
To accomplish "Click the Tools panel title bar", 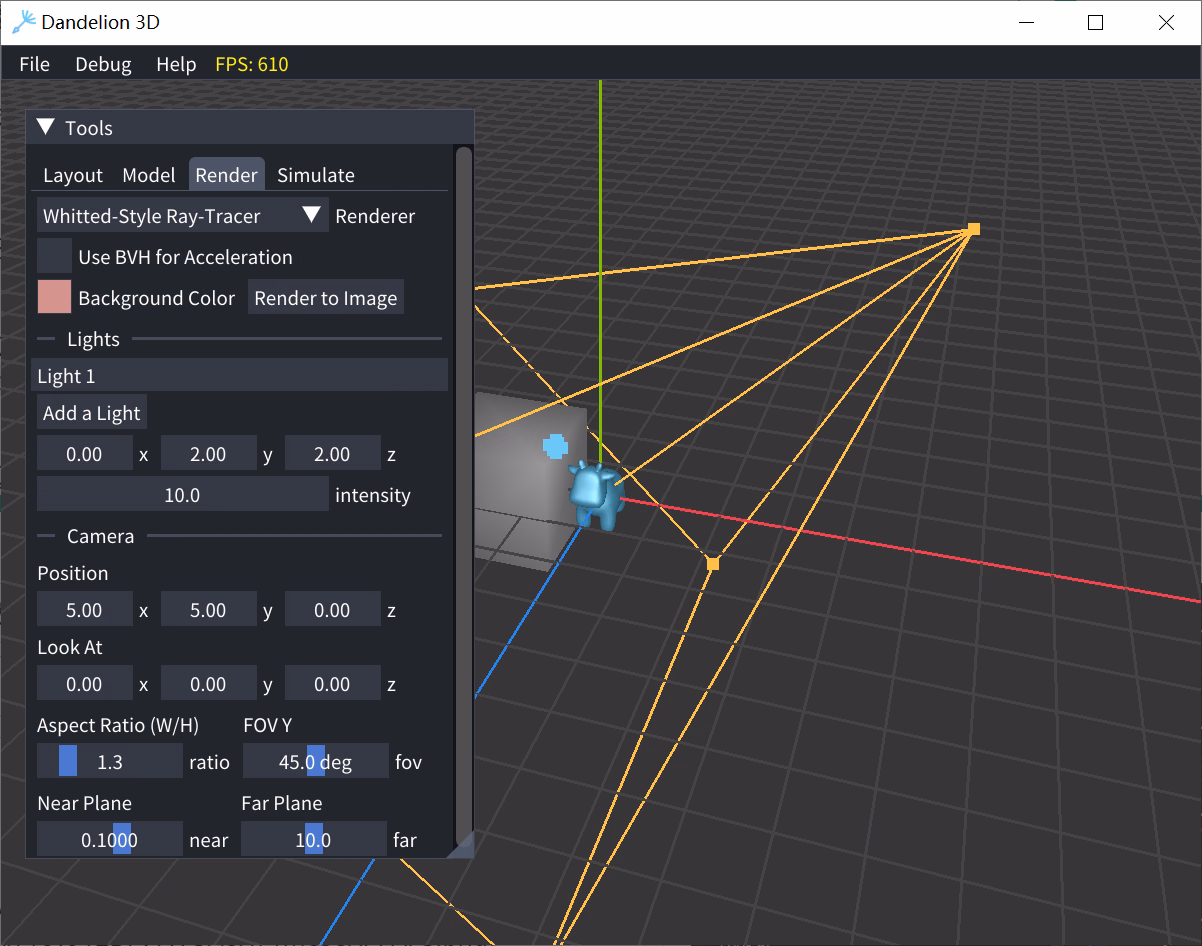I will (x=250, y=127).
